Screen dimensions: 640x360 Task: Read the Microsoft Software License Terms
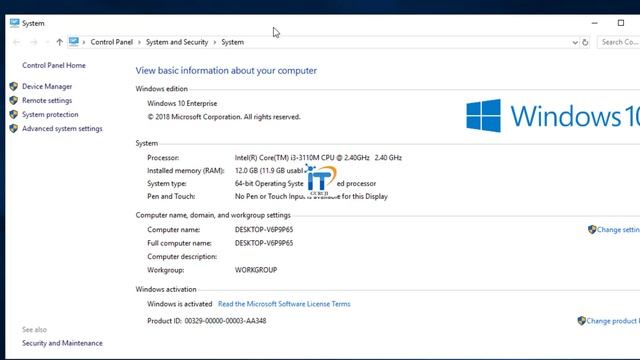pos(284,304)
